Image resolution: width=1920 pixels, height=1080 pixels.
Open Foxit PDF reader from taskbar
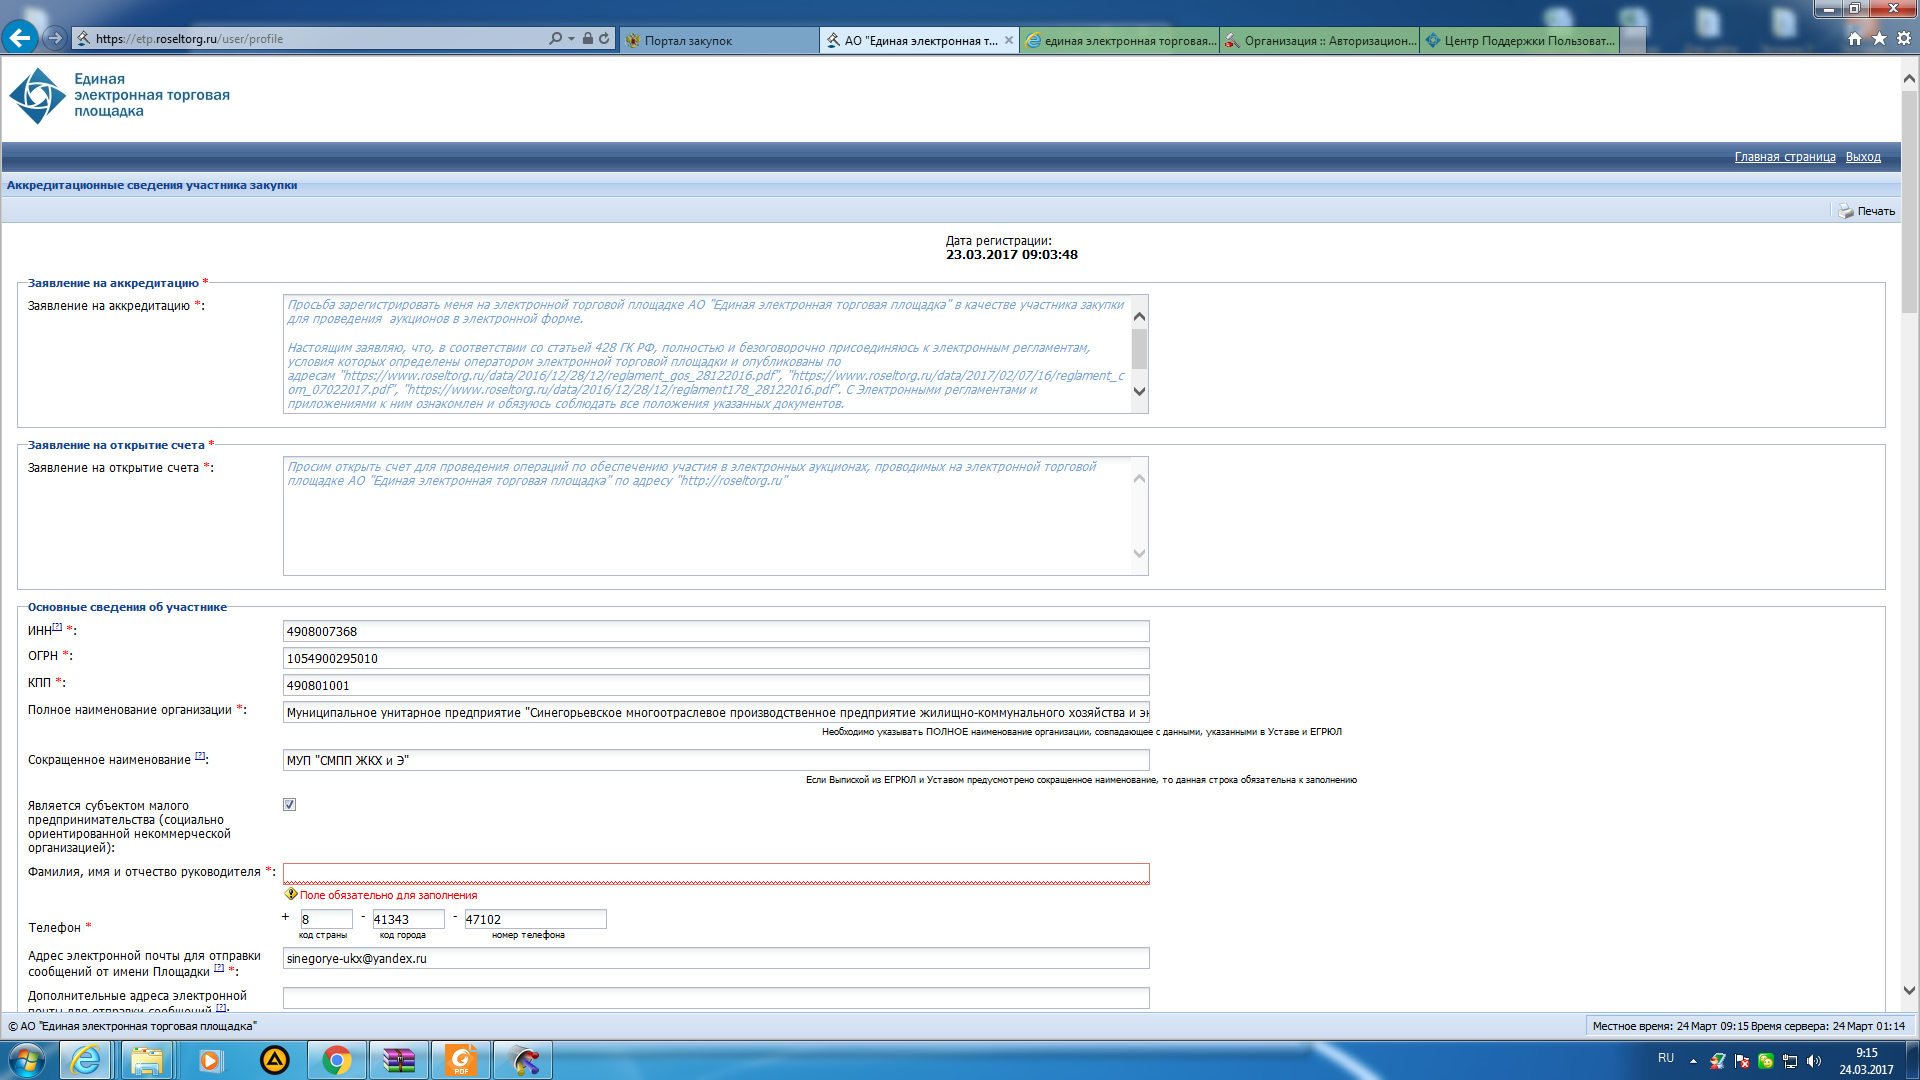[x=461, y=1060]
